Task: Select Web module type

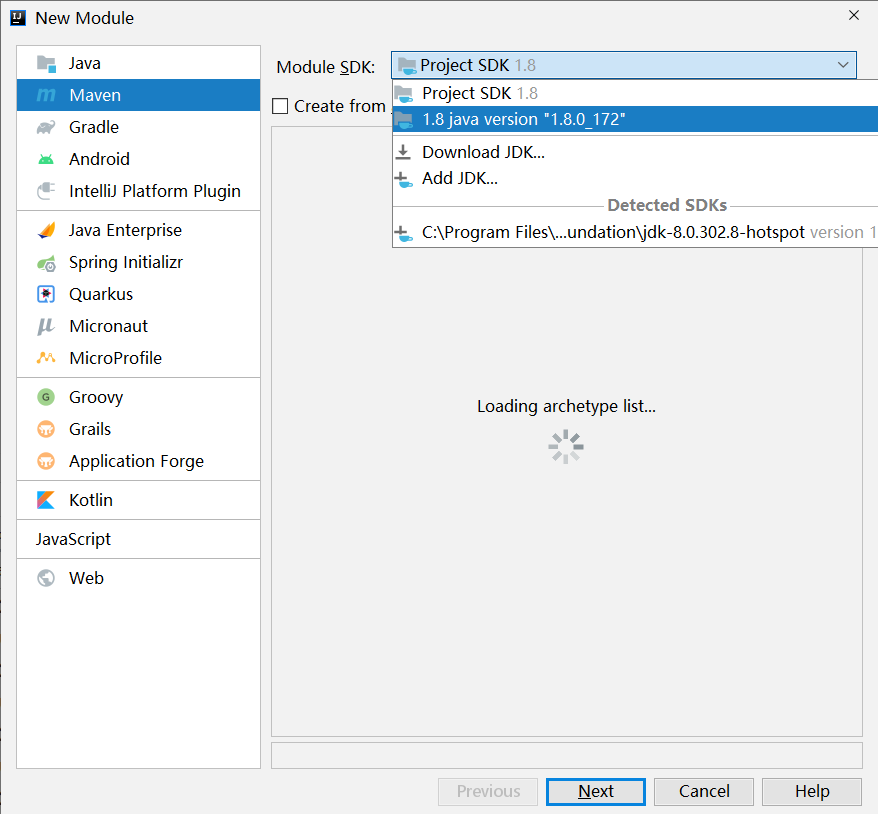Action: [138, 578]
